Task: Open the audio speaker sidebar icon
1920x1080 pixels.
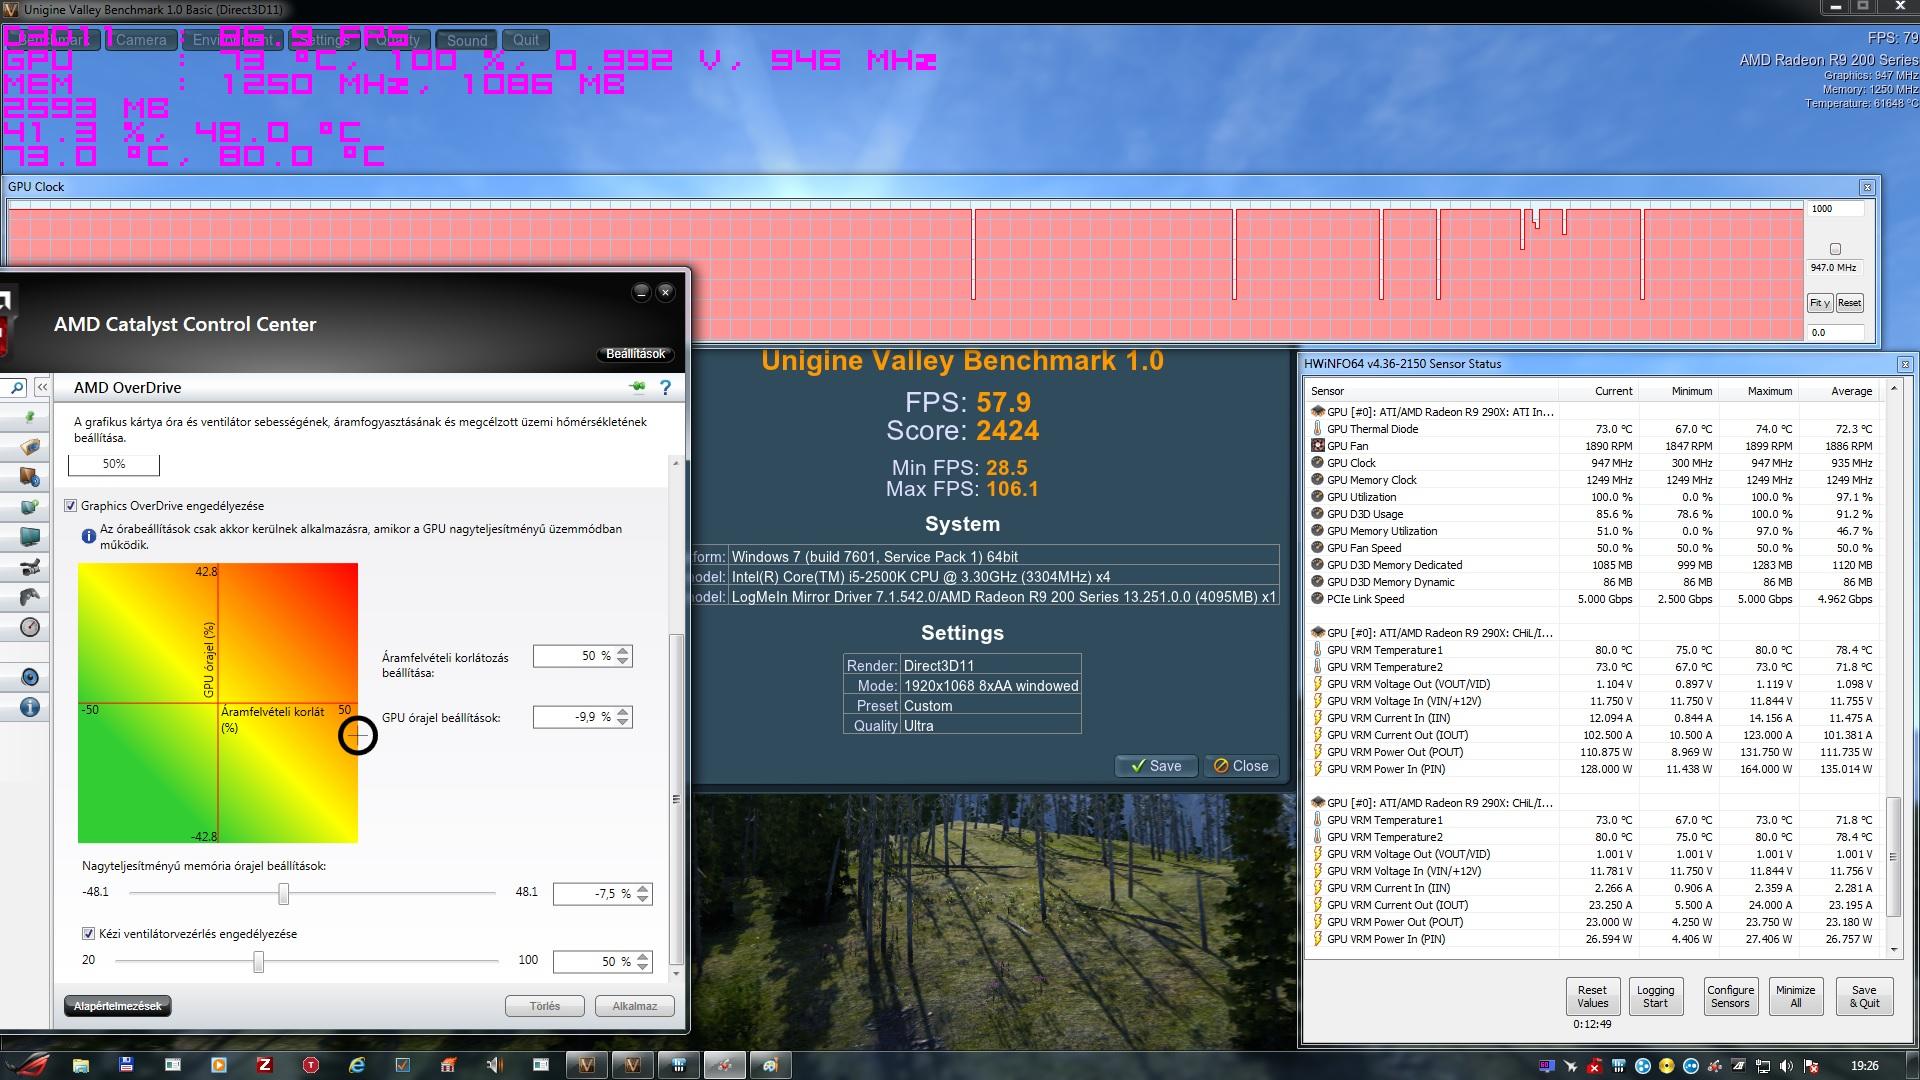Action: 30,677
